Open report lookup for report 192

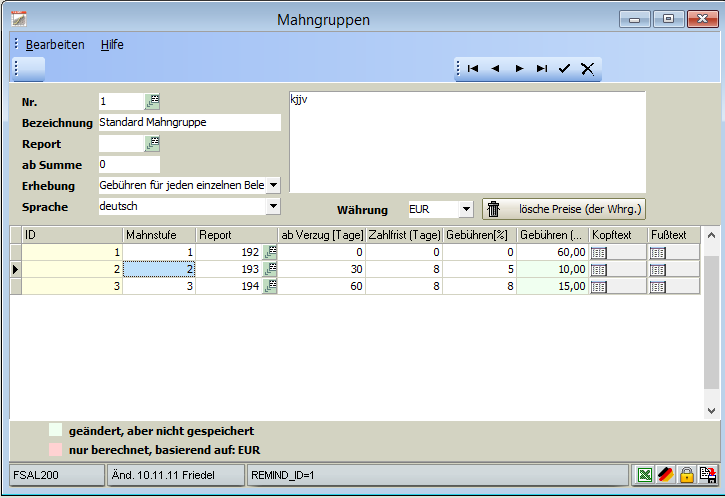pos(270,252)
